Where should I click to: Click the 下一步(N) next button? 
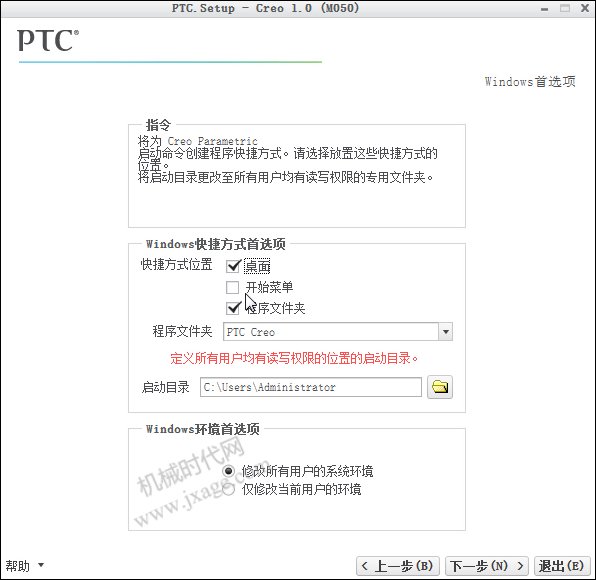[x=487, y=566]
